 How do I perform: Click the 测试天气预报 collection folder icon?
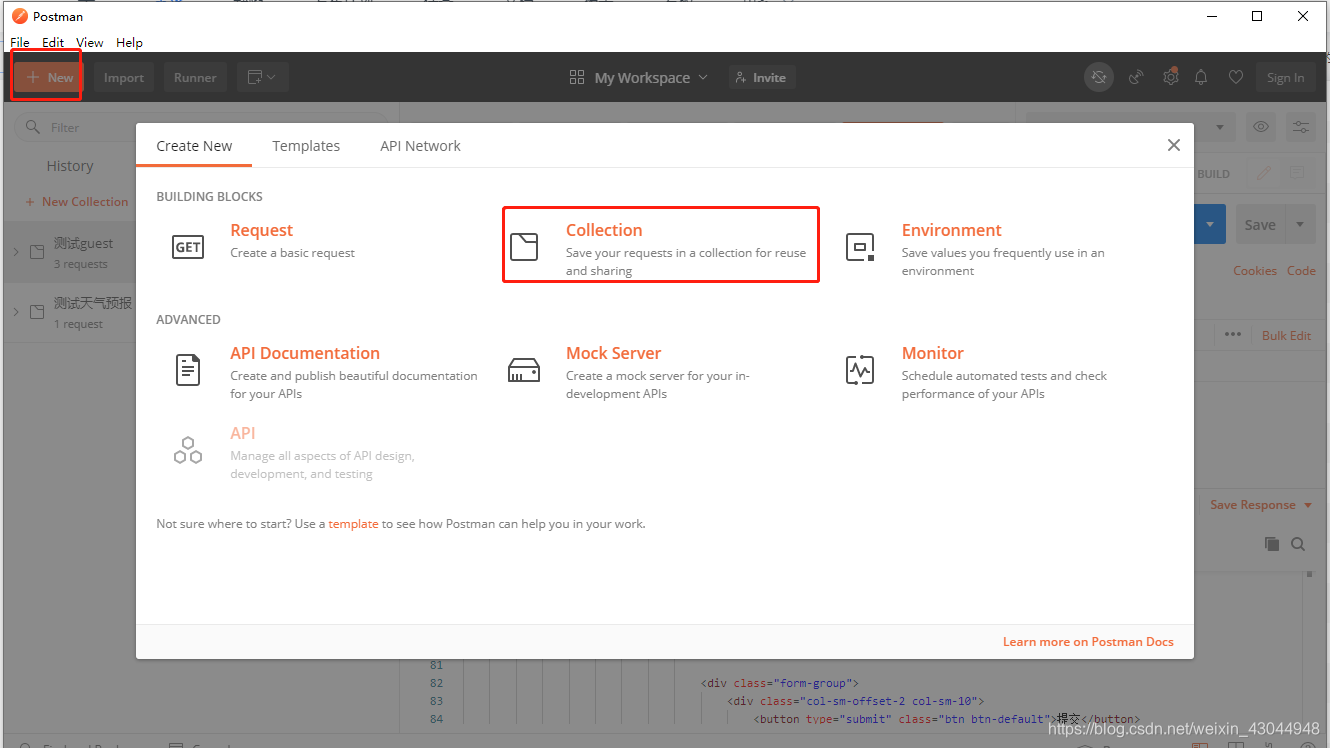pos(37,312)
